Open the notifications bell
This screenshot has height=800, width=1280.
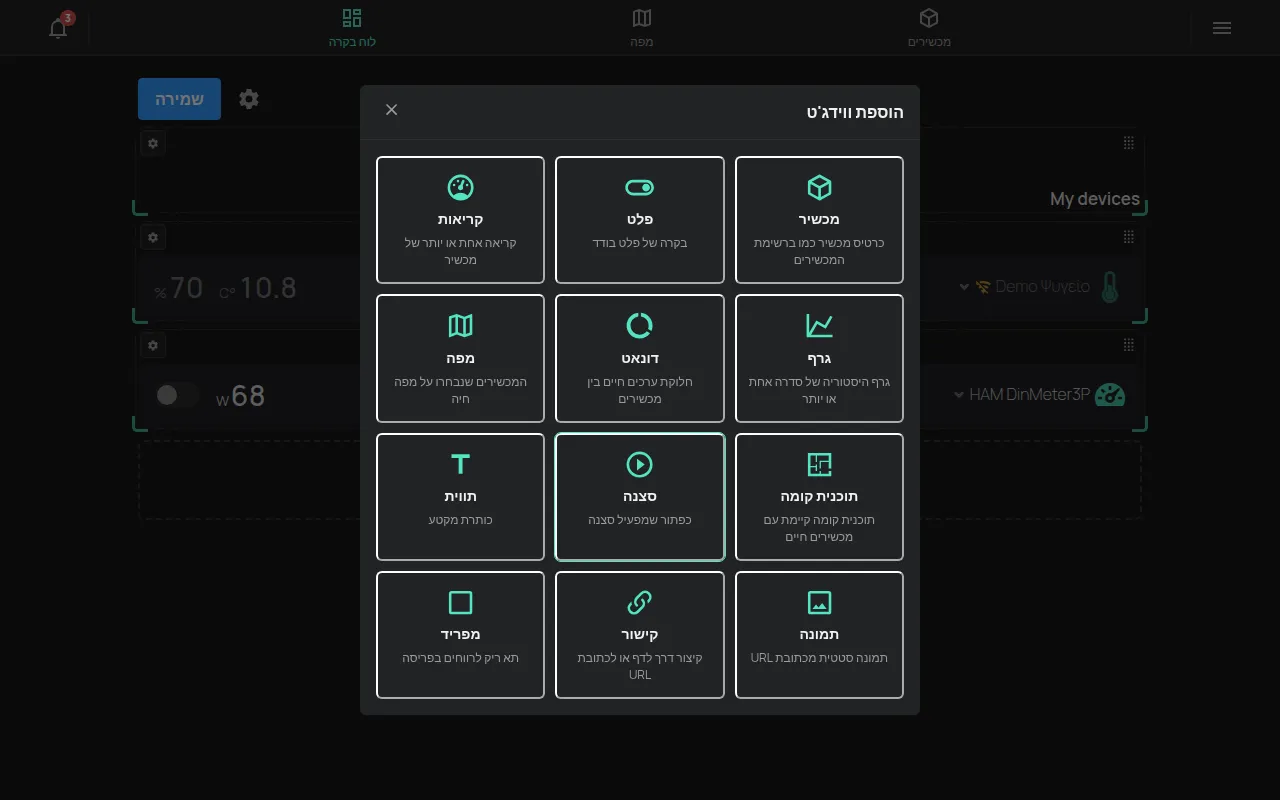tap(58, 28)
